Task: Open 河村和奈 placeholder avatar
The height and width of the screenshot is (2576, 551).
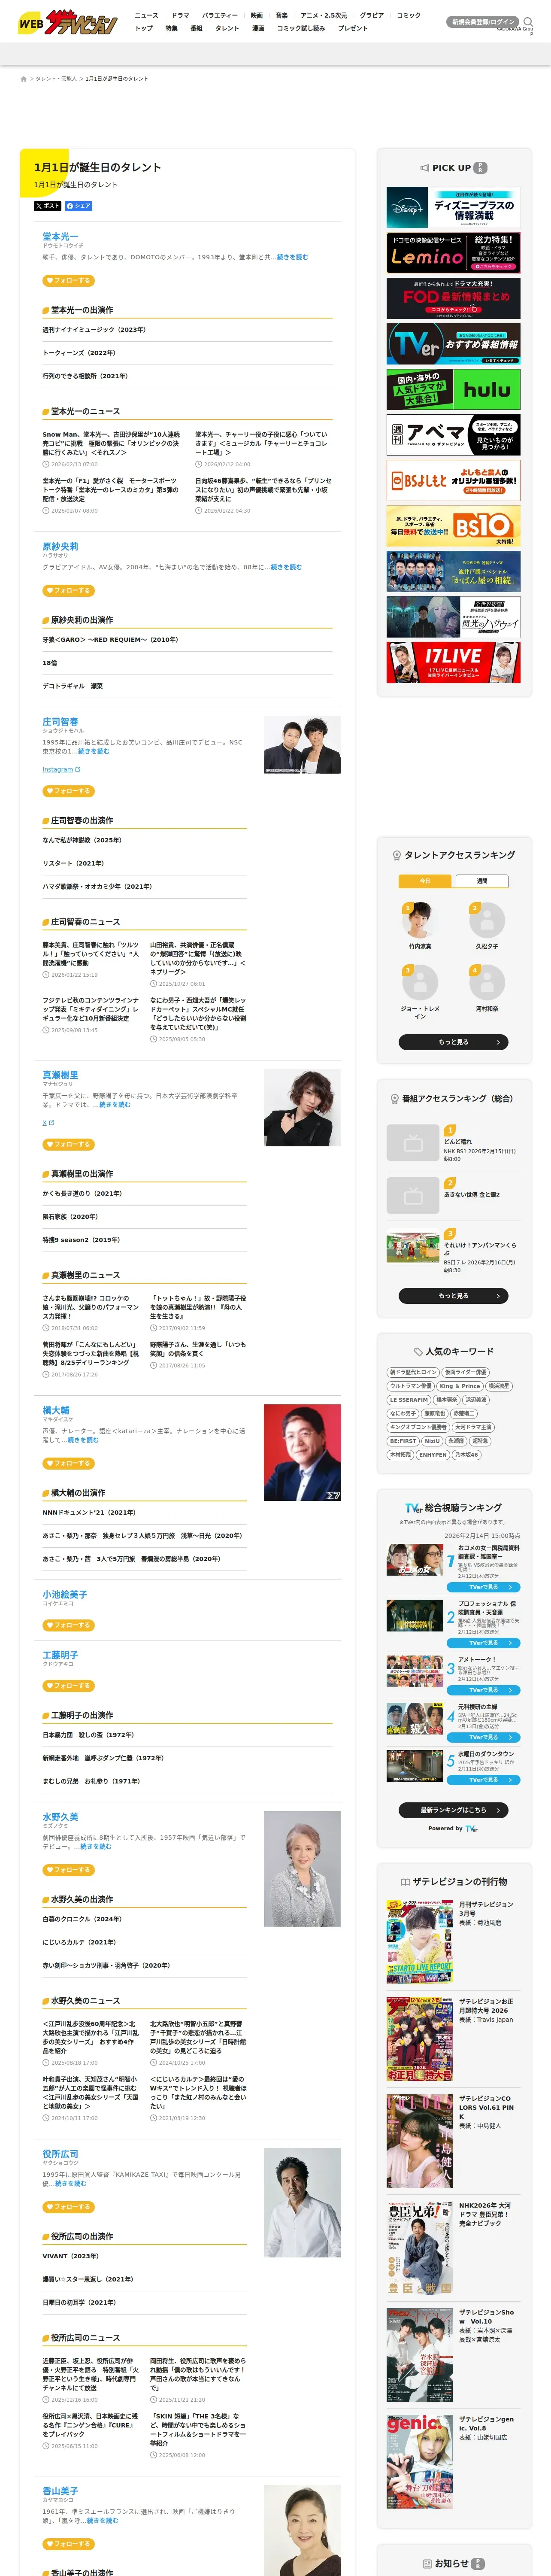Action: (x=487, y=982)
